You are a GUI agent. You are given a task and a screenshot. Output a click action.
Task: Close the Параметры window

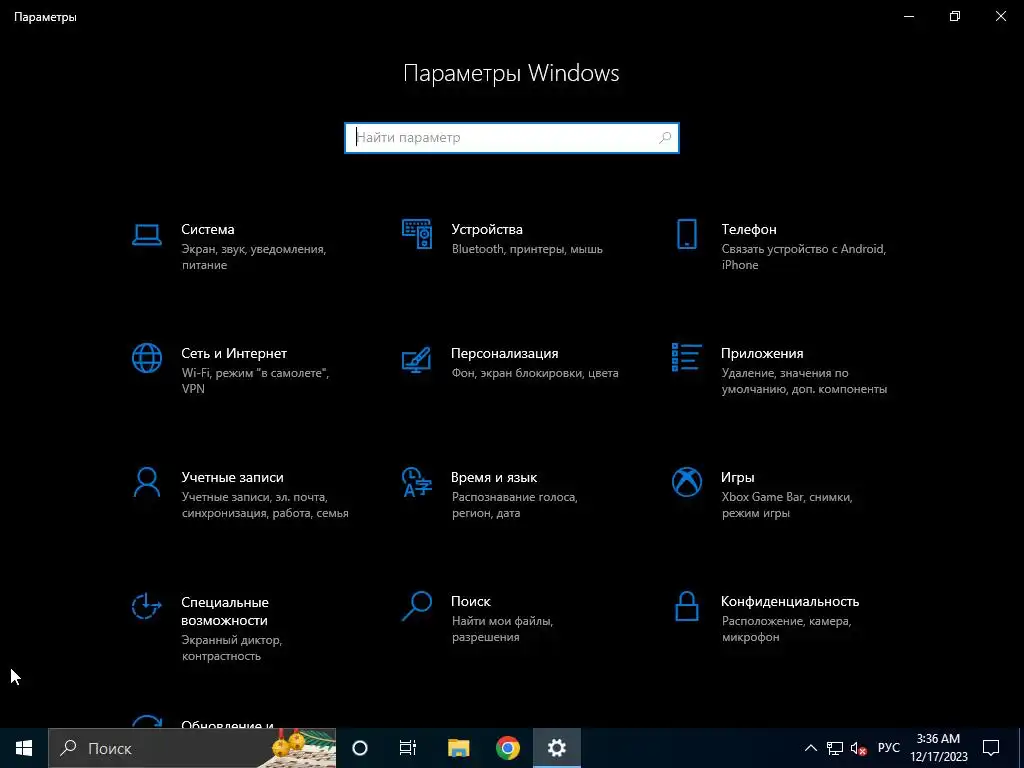pyautogui.click(x=1000, y=16)
